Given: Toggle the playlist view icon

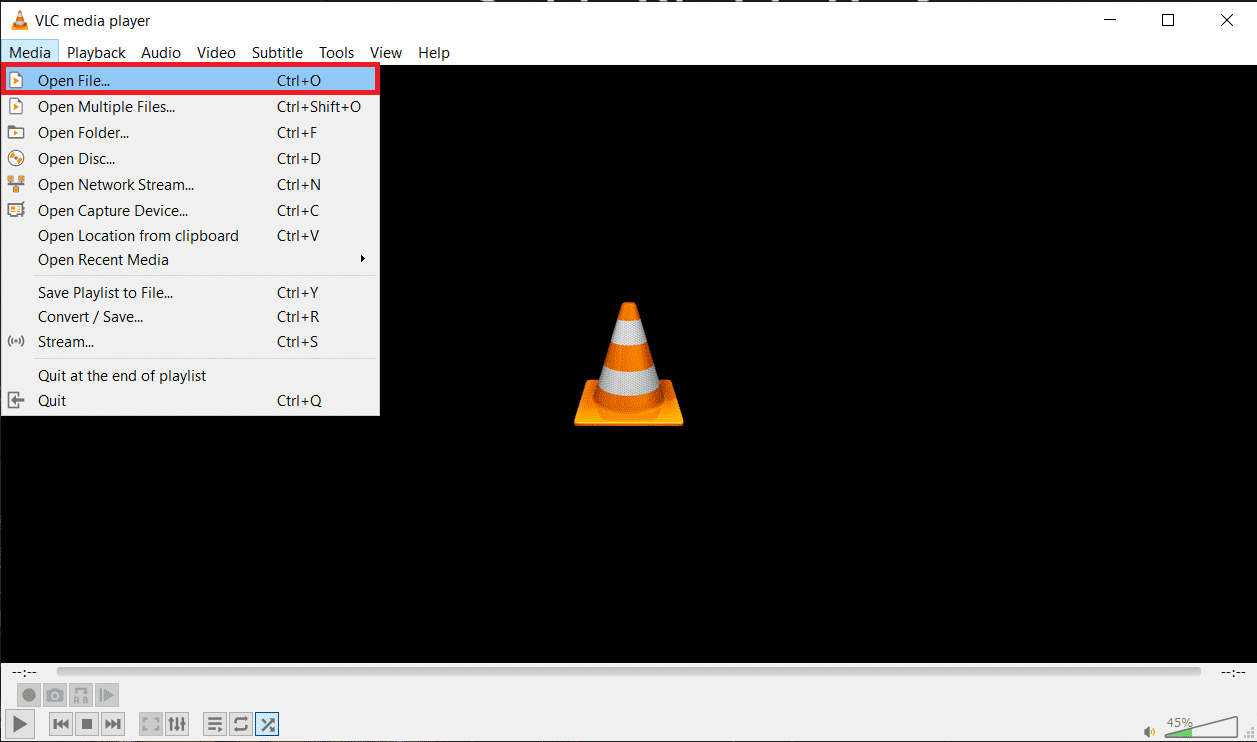Looking at the screenshot, I should point(214,723).
